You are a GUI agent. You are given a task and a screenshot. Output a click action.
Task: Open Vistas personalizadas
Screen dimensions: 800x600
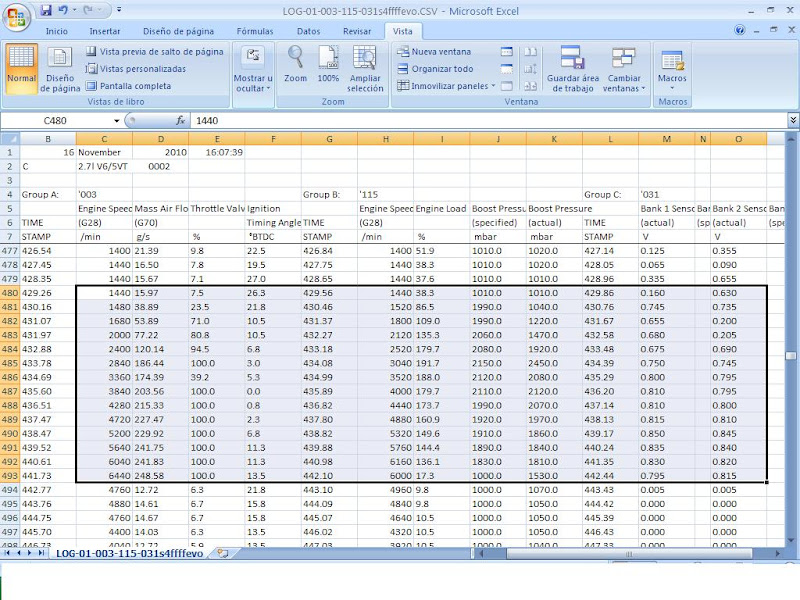pyautogui.click(x=136, y=68)
